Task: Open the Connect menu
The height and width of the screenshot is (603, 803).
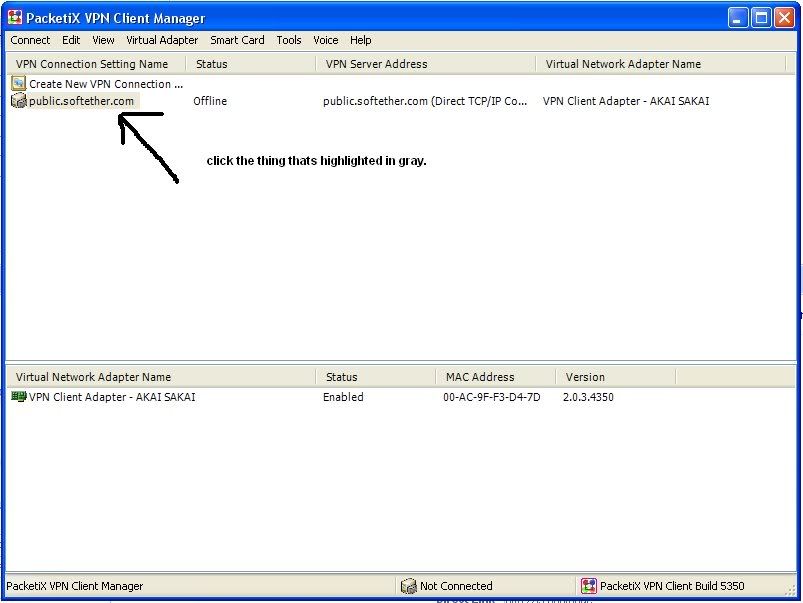Action: coord(30,40)
